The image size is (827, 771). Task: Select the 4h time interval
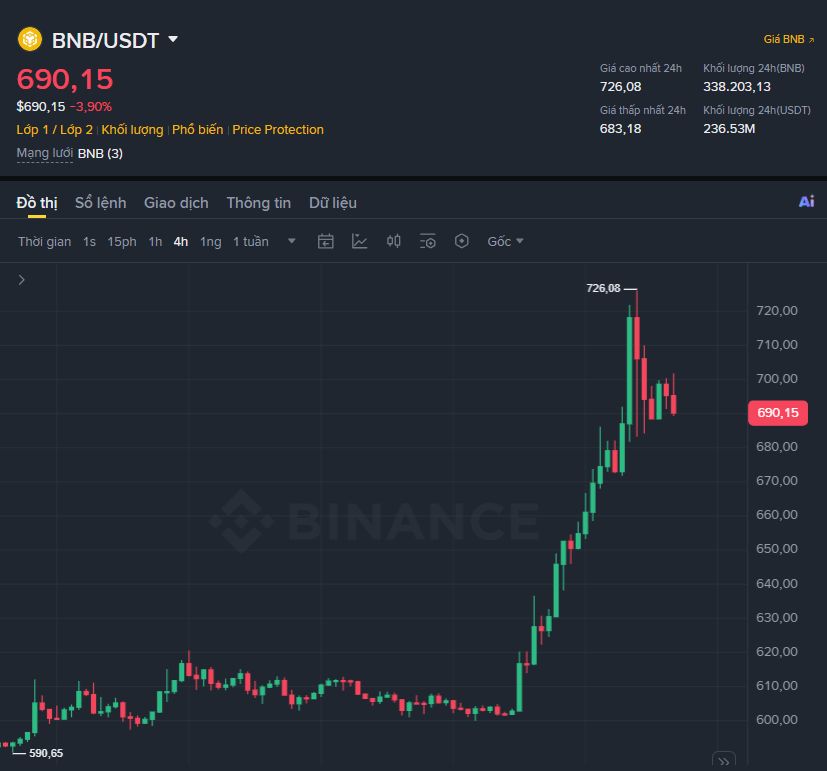click(181, 242)
